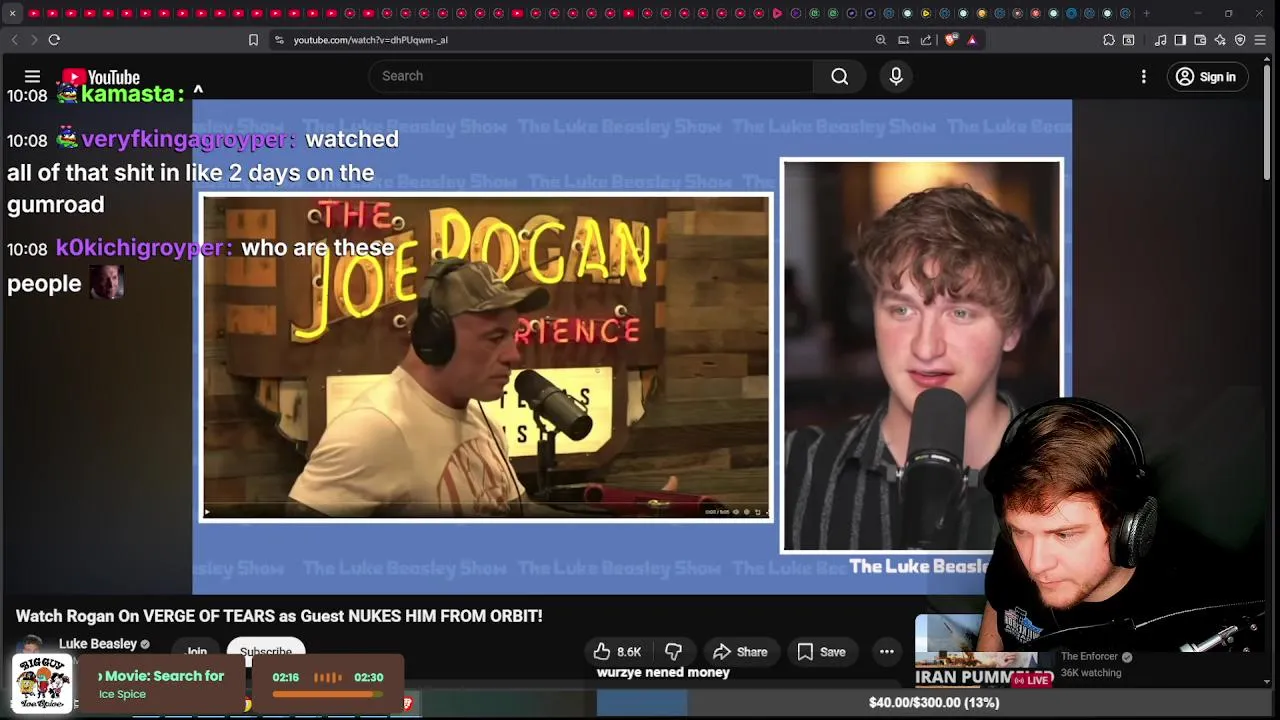Open more actions three-dot menu
The image size is (1280, 720).
pyautogui.click(x=887, y=652)
